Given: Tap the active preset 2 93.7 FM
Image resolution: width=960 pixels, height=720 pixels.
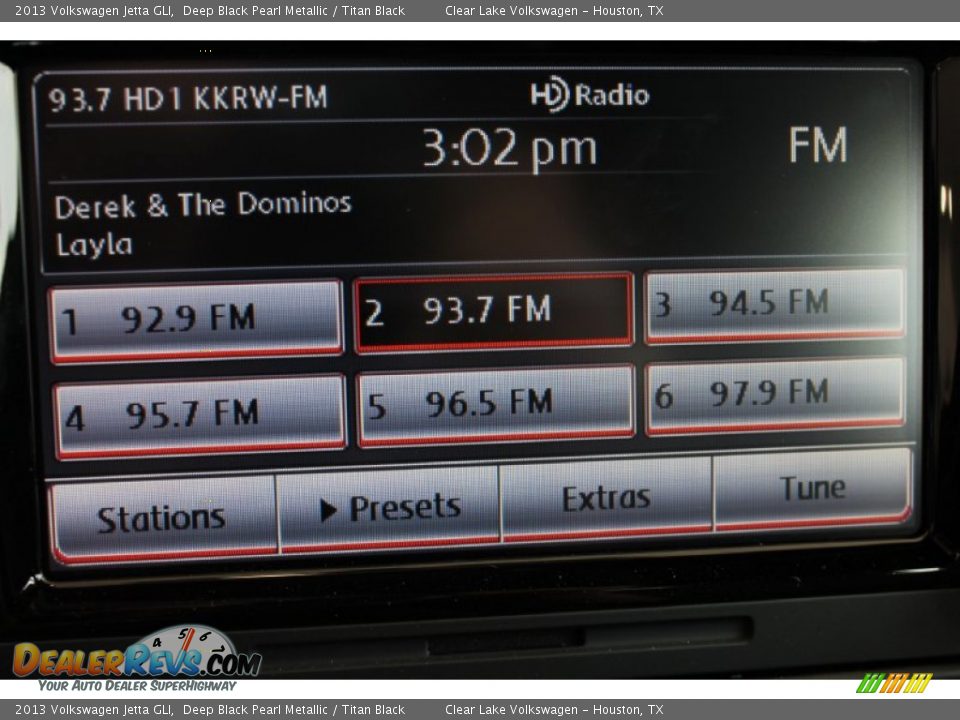Looking at the screenshot, I should (x=493, y=312).
